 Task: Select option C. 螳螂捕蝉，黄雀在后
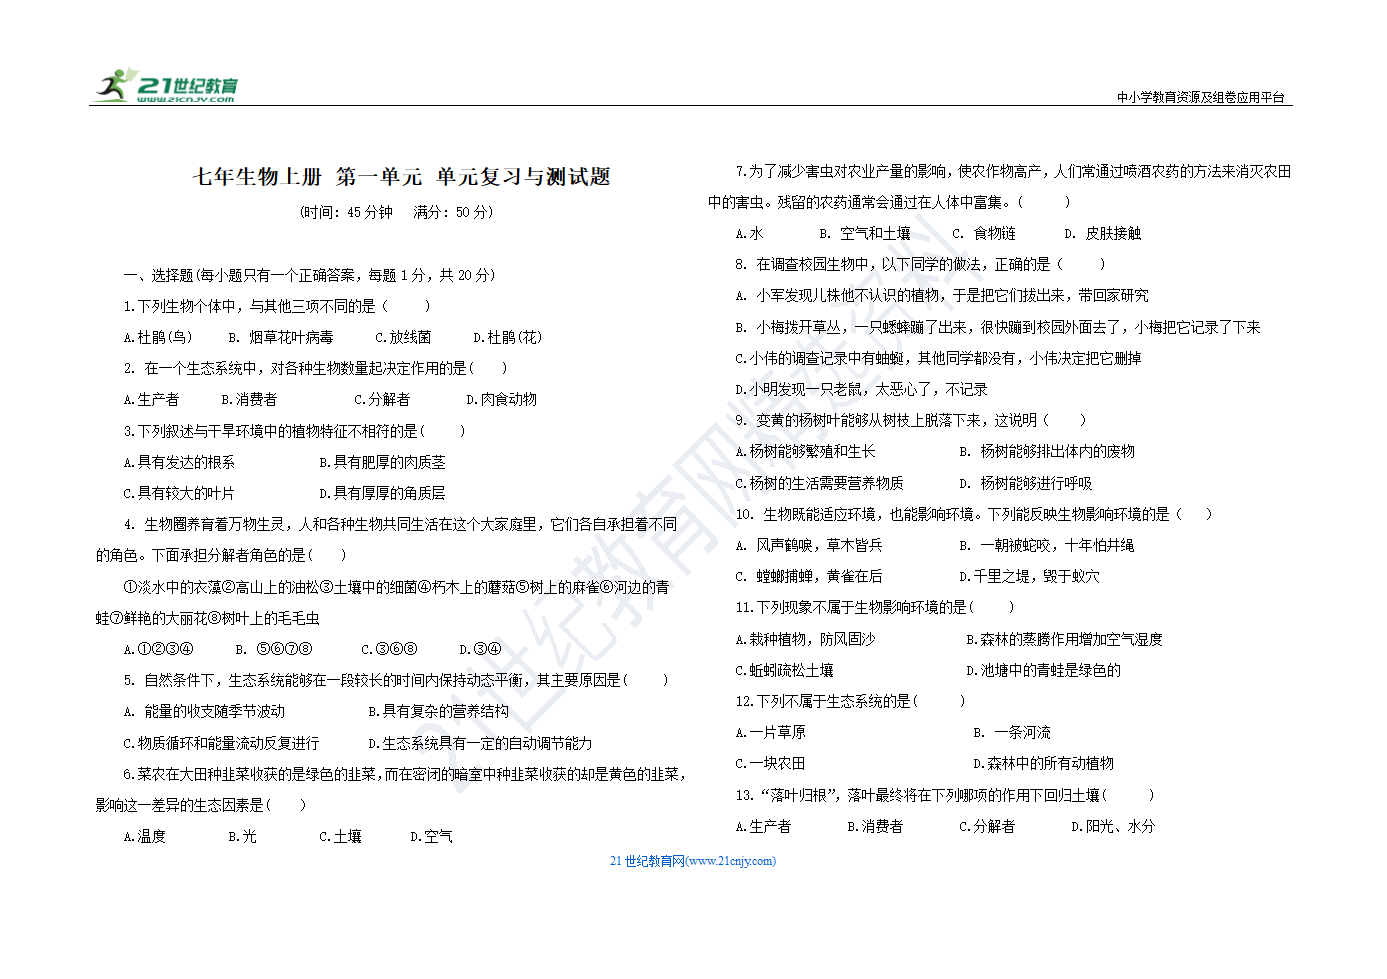[809, 576]
